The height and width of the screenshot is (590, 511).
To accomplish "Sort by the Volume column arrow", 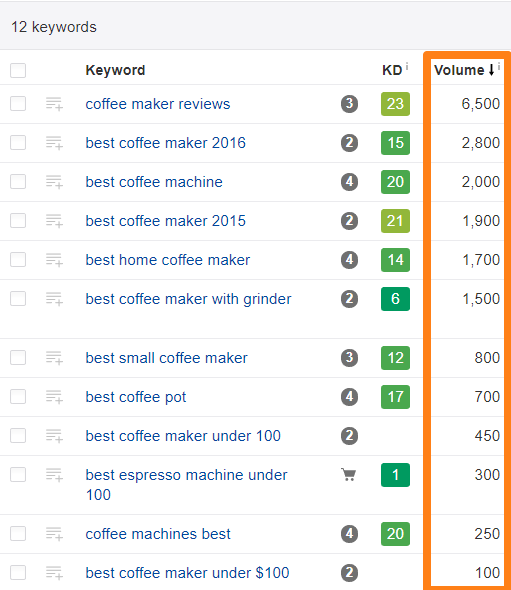I will coord(491,70).
